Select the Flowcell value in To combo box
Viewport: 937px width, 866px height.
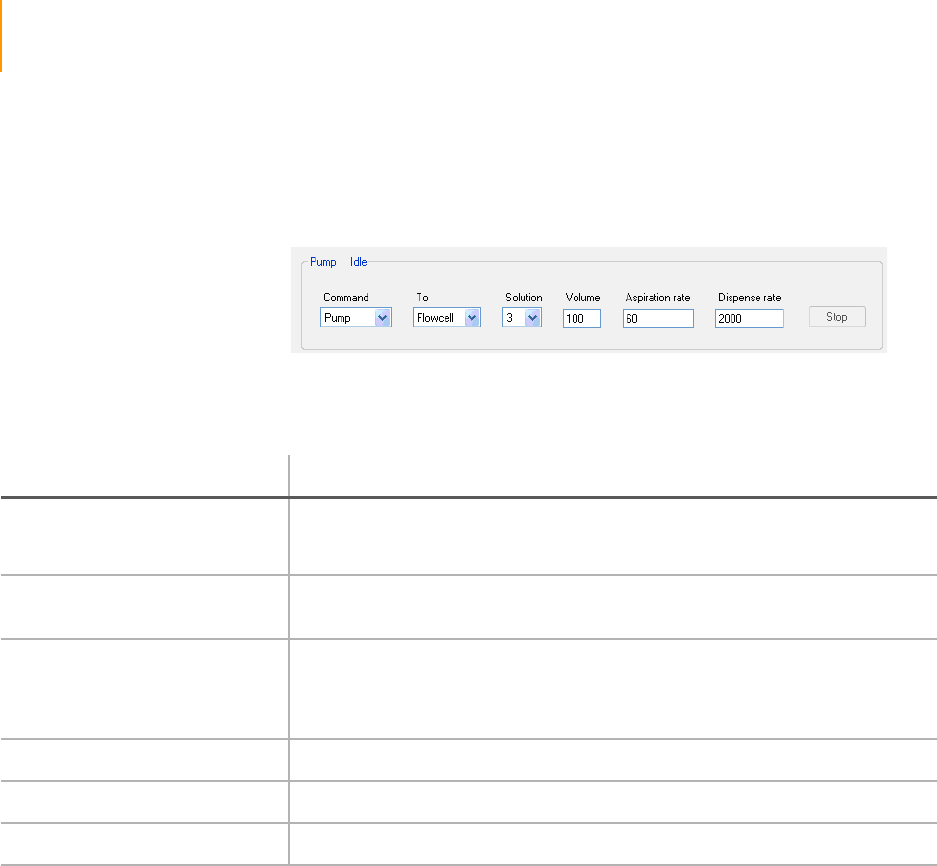pyautogui.click(x=438, y=318)
